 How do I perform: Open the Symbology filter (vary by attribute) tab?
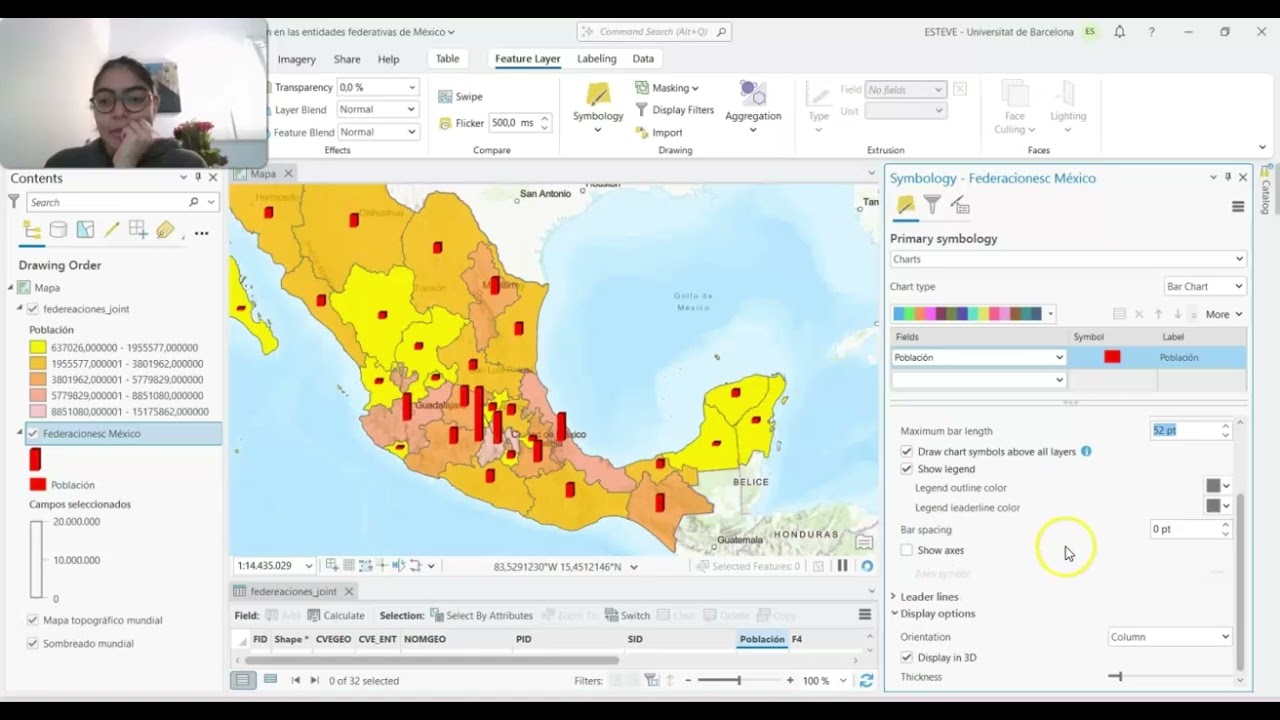932,205
